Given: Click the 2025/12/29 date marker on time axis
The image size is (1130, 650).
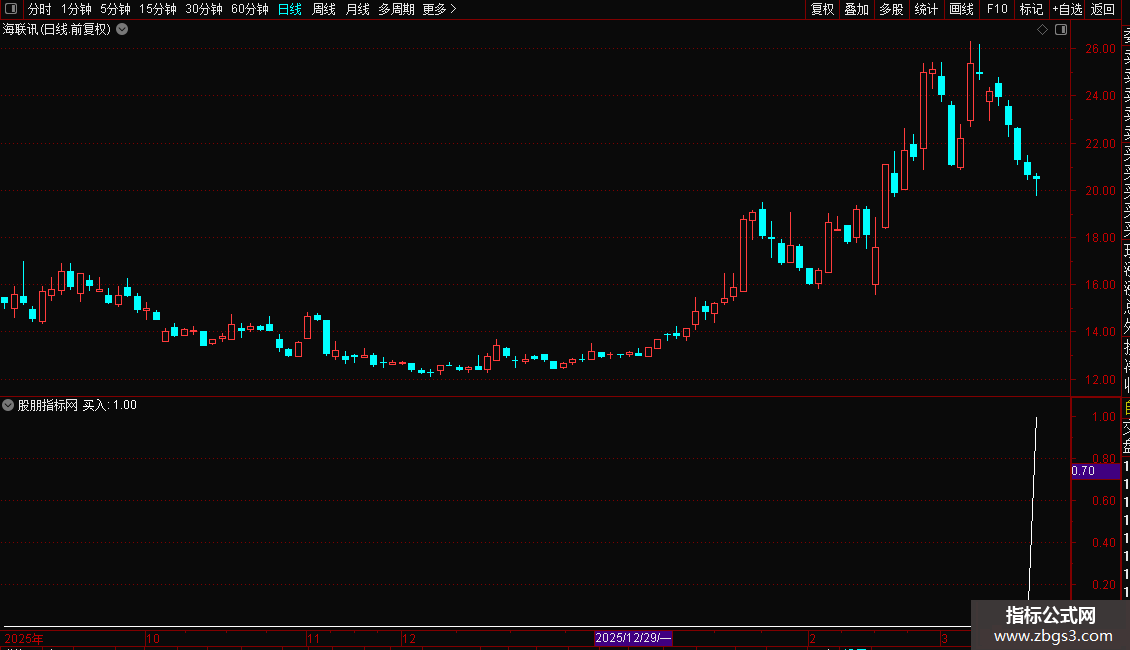Looking at the screenshot, I should click(x=633, y=638).
